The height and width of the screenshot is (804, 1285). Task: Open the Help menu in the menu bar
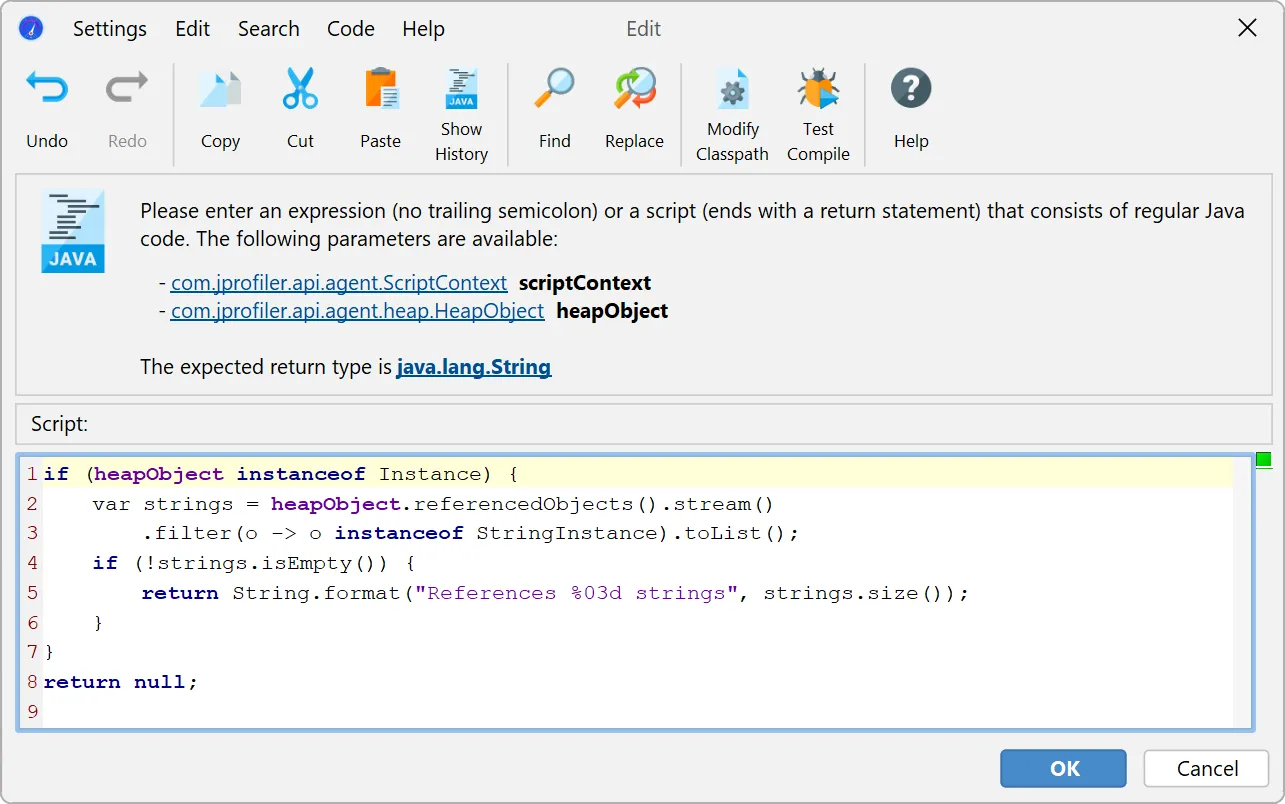424,29
